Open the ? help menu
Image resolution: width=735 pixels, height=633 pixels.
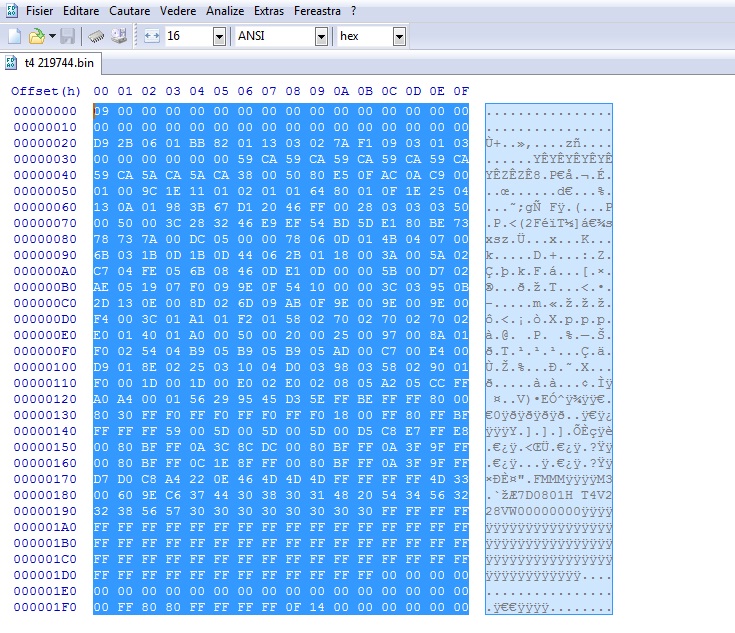click(x=353, y=11)
